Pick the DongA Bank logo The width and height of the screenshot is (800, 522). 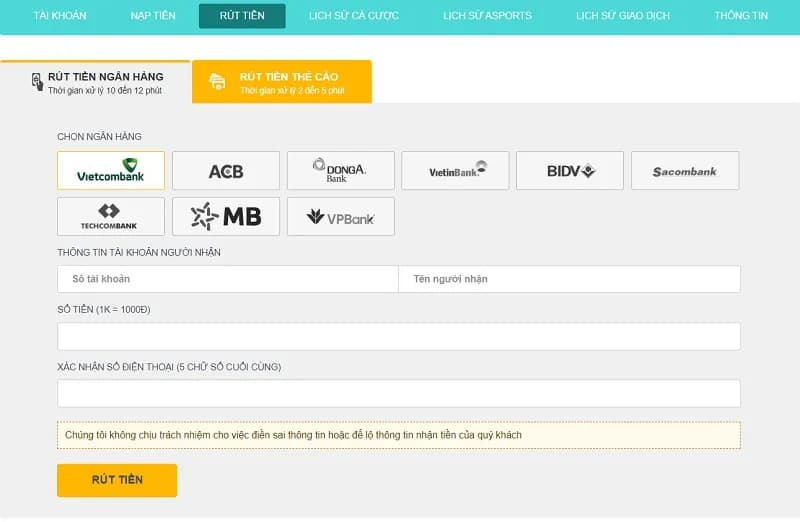[x=340, y=171]
